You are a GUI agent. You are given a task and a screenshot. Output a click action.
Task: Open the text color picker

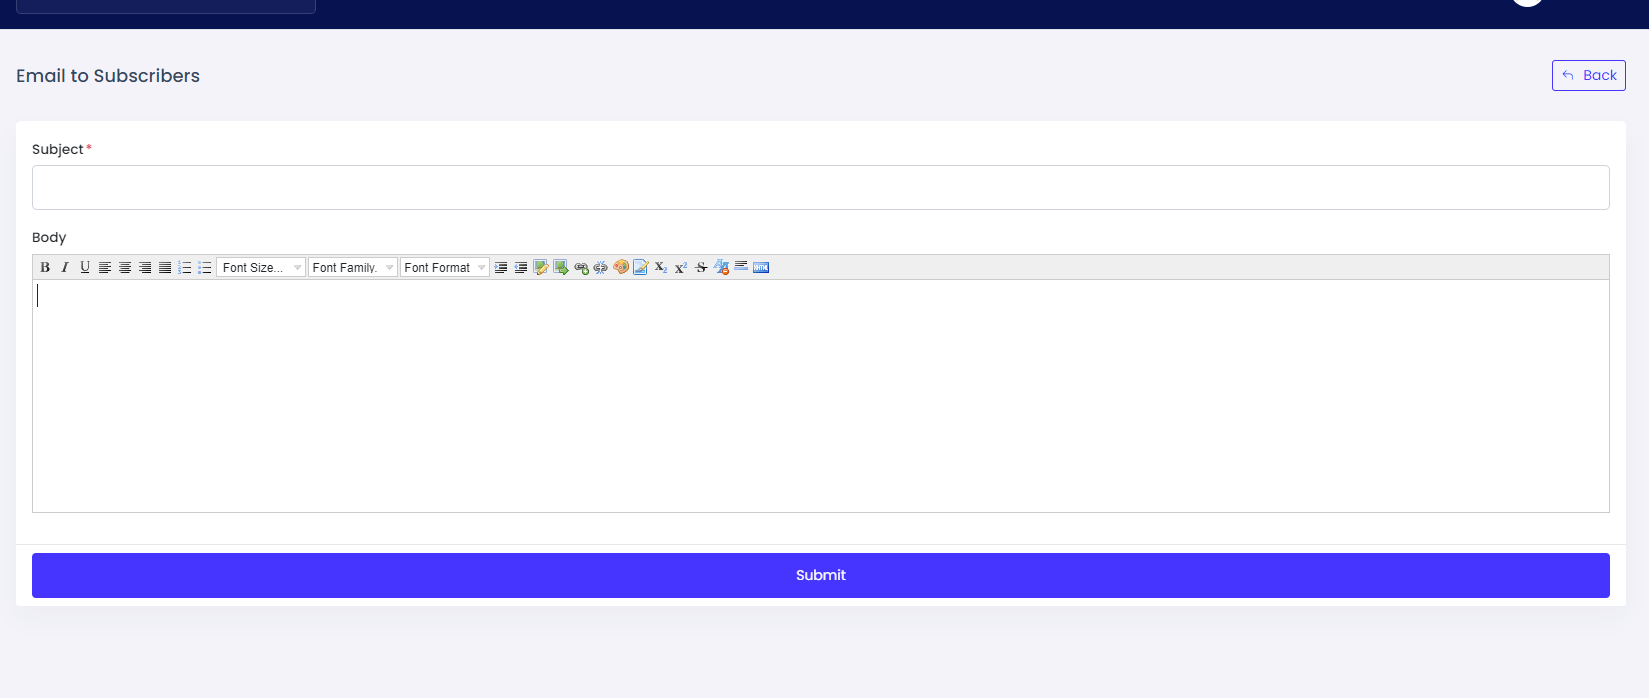pyautogui.click(x=621, y=267)
